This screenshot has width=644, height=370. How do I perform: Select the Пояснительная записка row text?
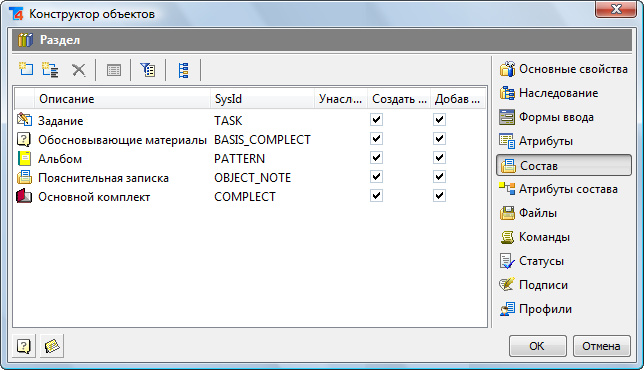coord(104,178)
